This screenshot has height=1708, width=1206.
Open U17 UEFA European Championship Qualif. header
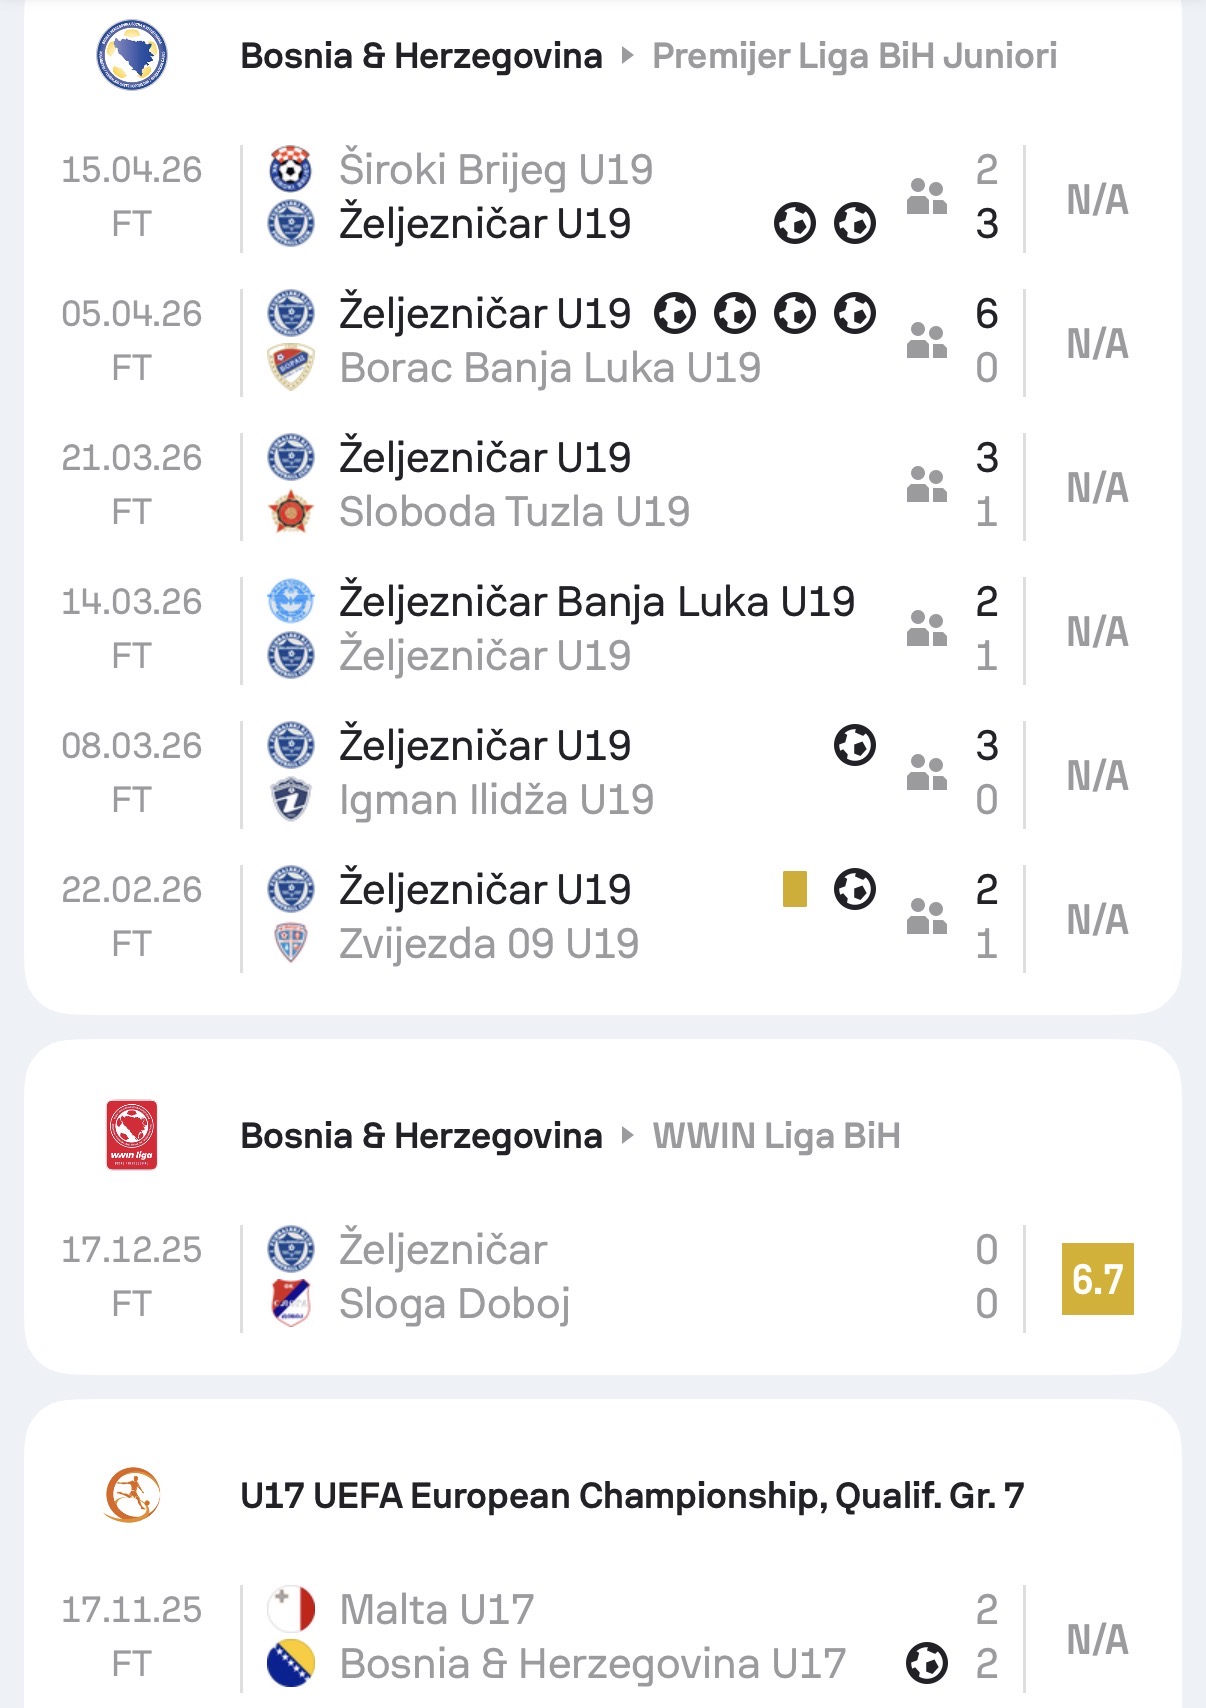[x=632, y=1496]
